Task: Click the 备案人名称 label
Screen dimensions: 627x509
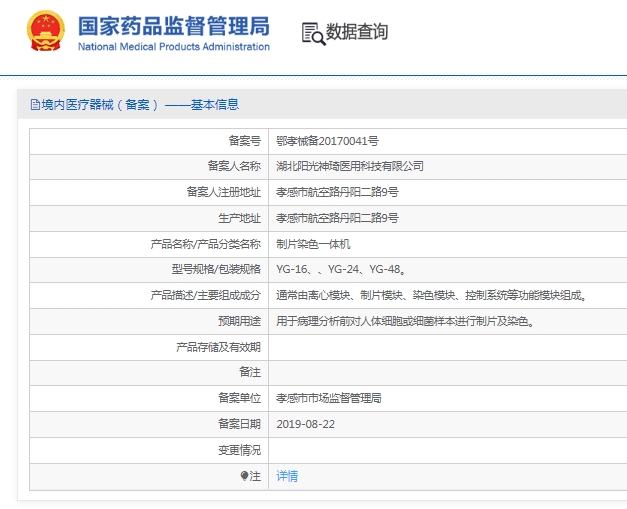Action: (234, 166)
